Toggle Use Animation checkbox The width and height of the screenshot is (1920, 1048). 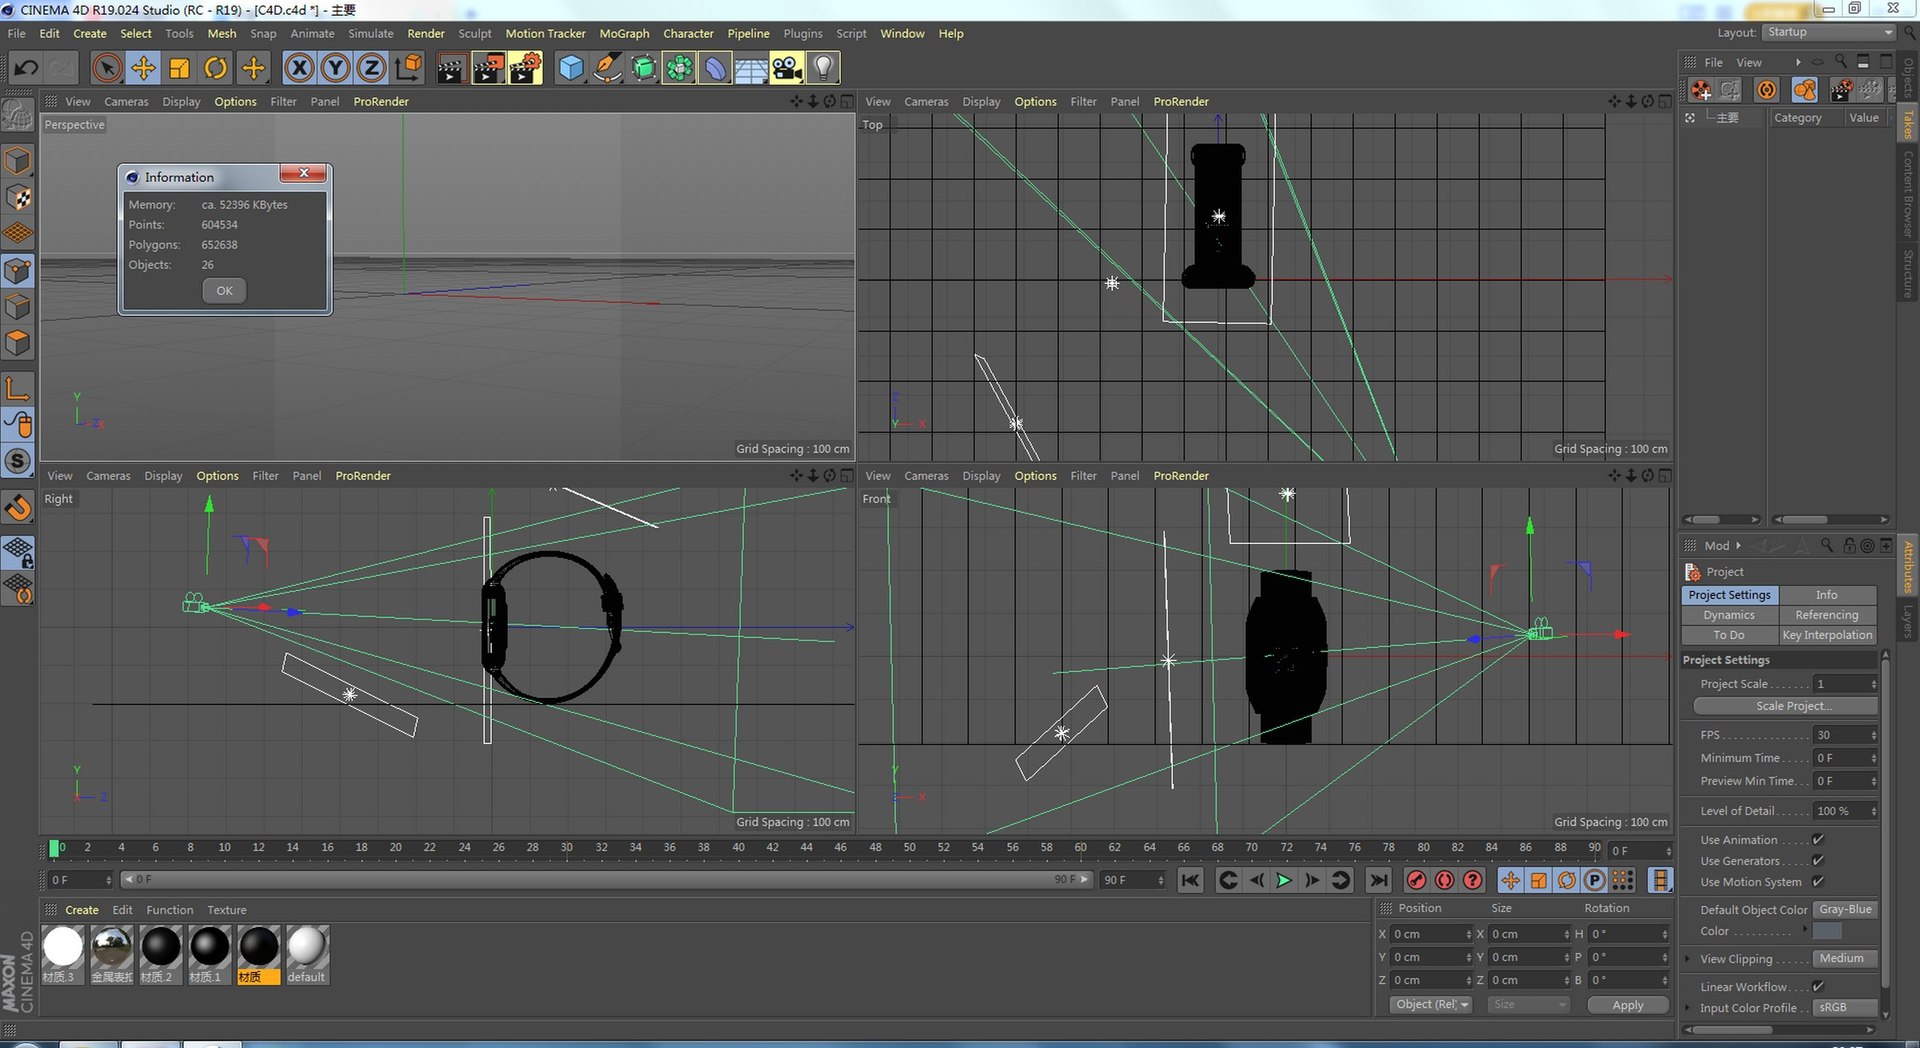pos(1818,839)
